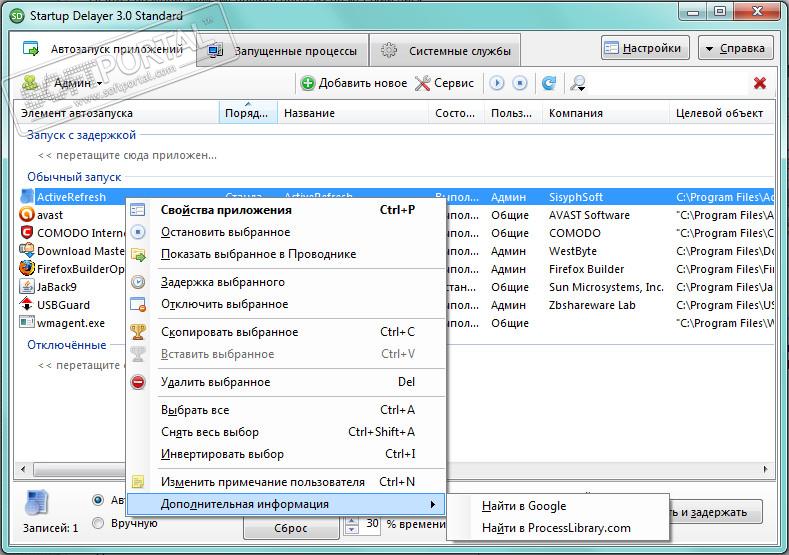Select Найти в Google submenu item

pyautogui.click(x=558, y=506)
